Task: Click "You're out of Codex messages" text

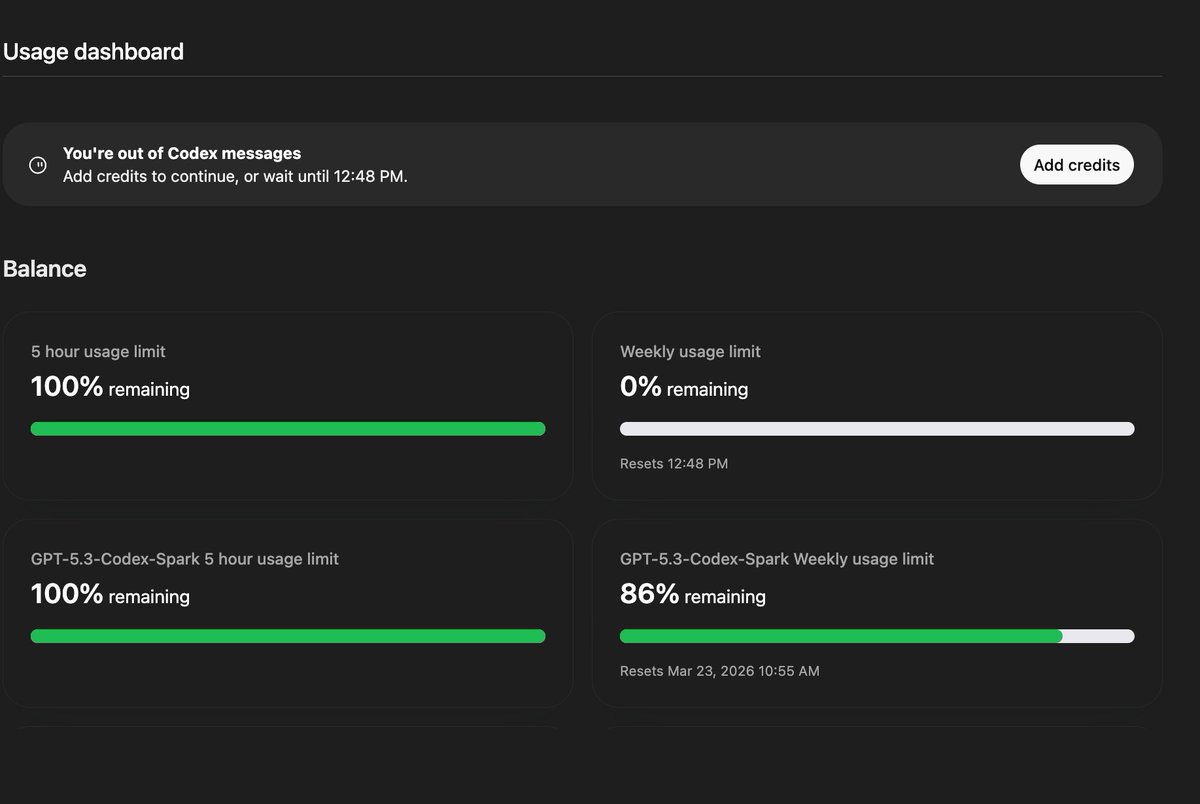Action: 182,154
